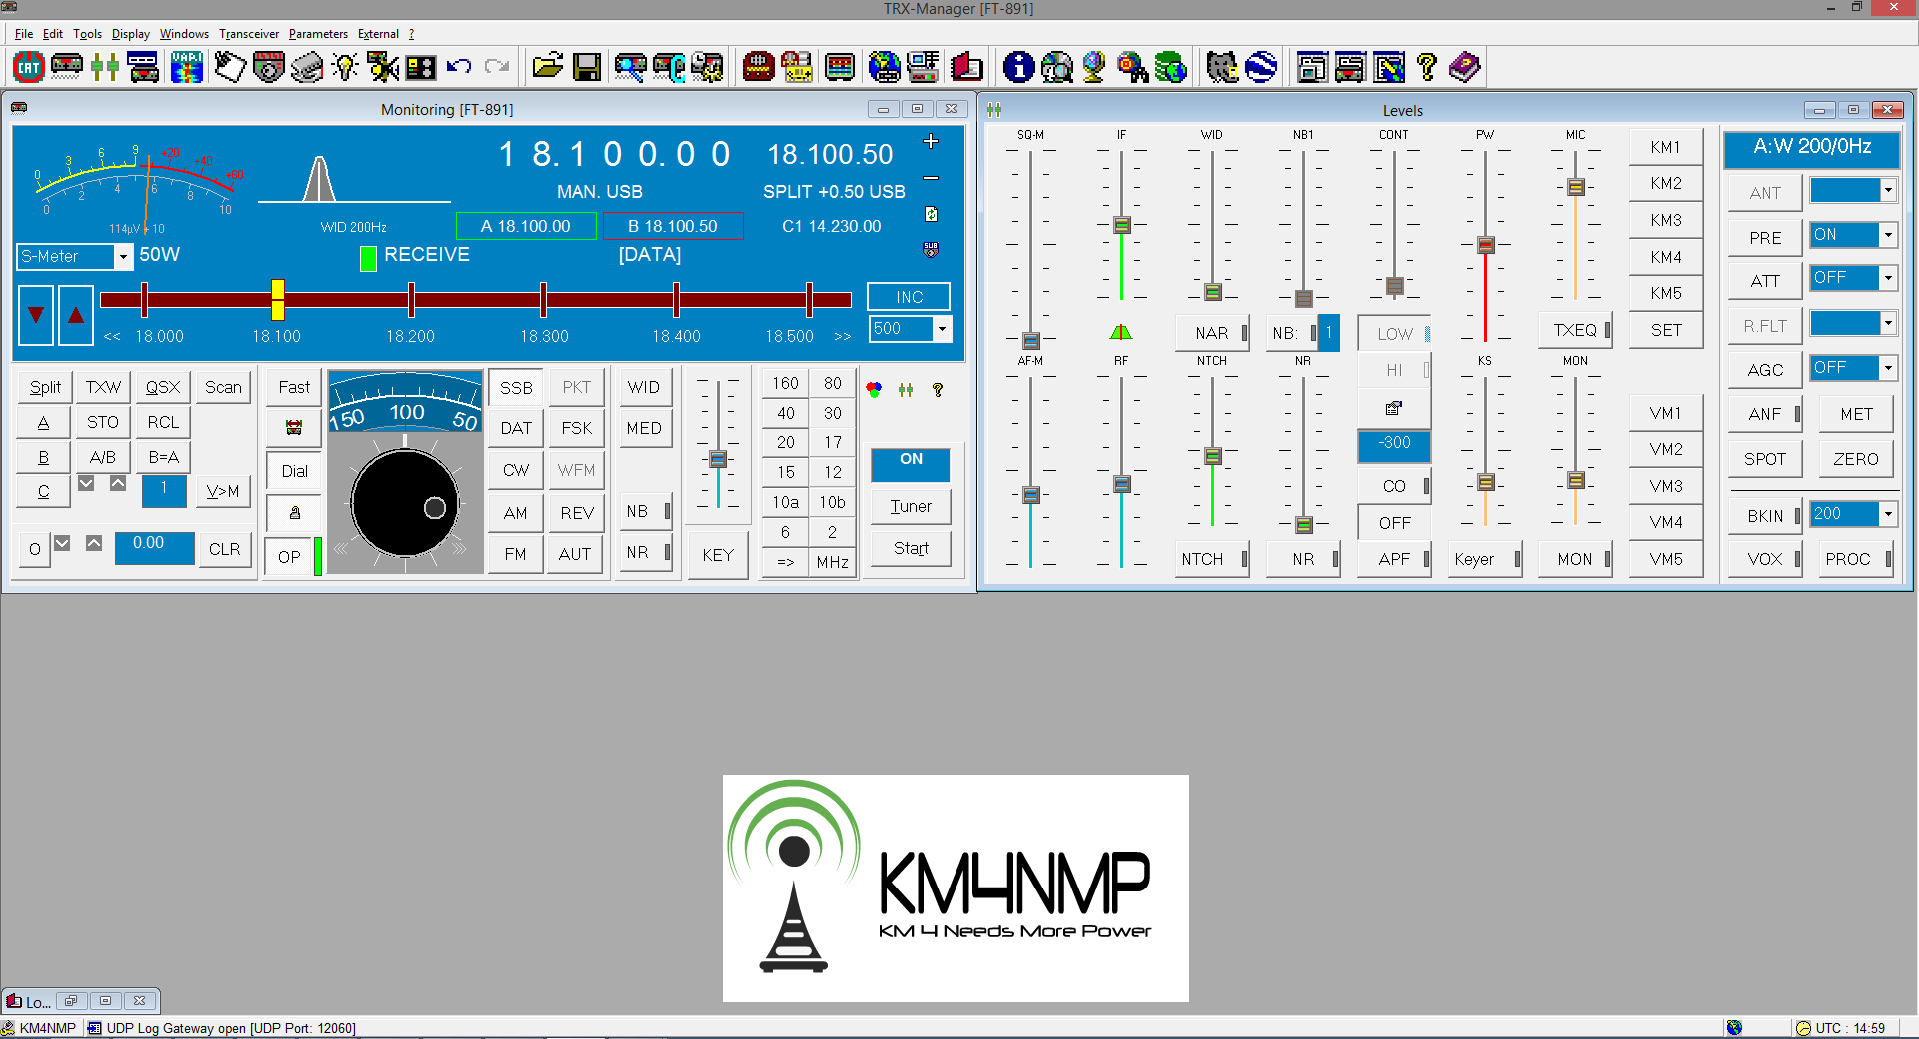Viewport: 1919px width, 1039px height.
Task: Click the yellow question mark help icon
Action: coord(1427,68)
